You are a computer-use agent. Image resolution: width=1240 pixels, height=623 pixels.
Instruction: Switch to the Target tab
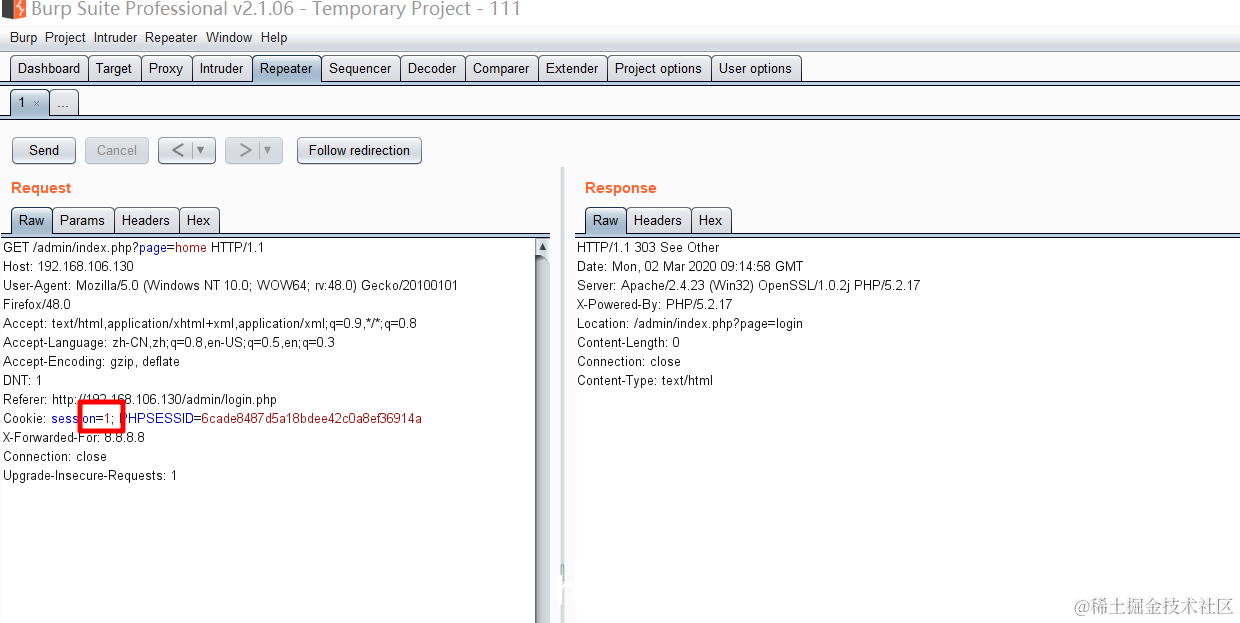point(114,68)
